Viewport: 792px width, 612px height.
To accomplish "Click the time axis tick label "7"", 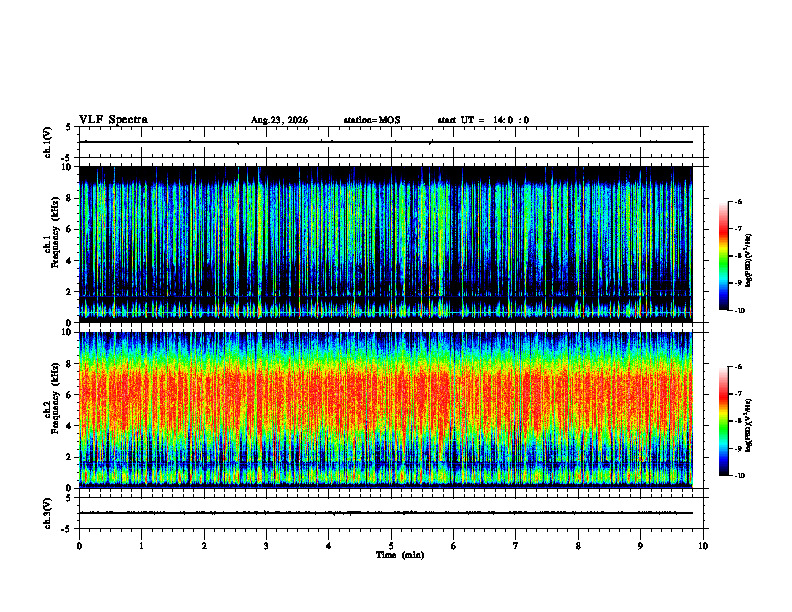I will [516, 546].
